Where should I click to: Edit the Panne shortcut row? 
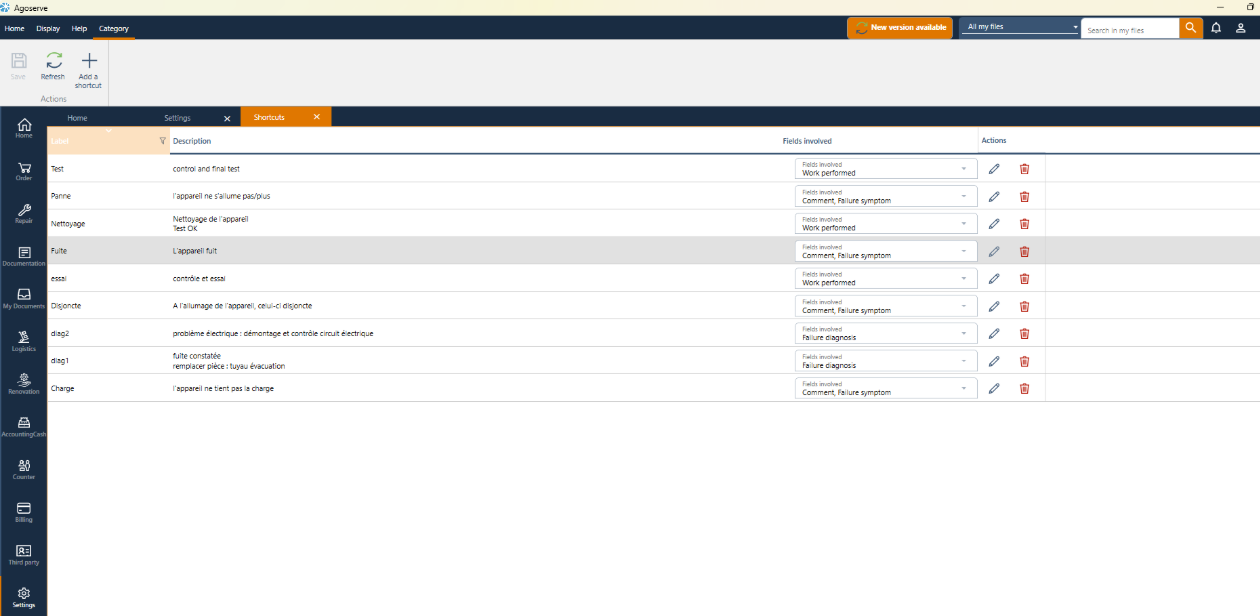[x=994, y=196]
